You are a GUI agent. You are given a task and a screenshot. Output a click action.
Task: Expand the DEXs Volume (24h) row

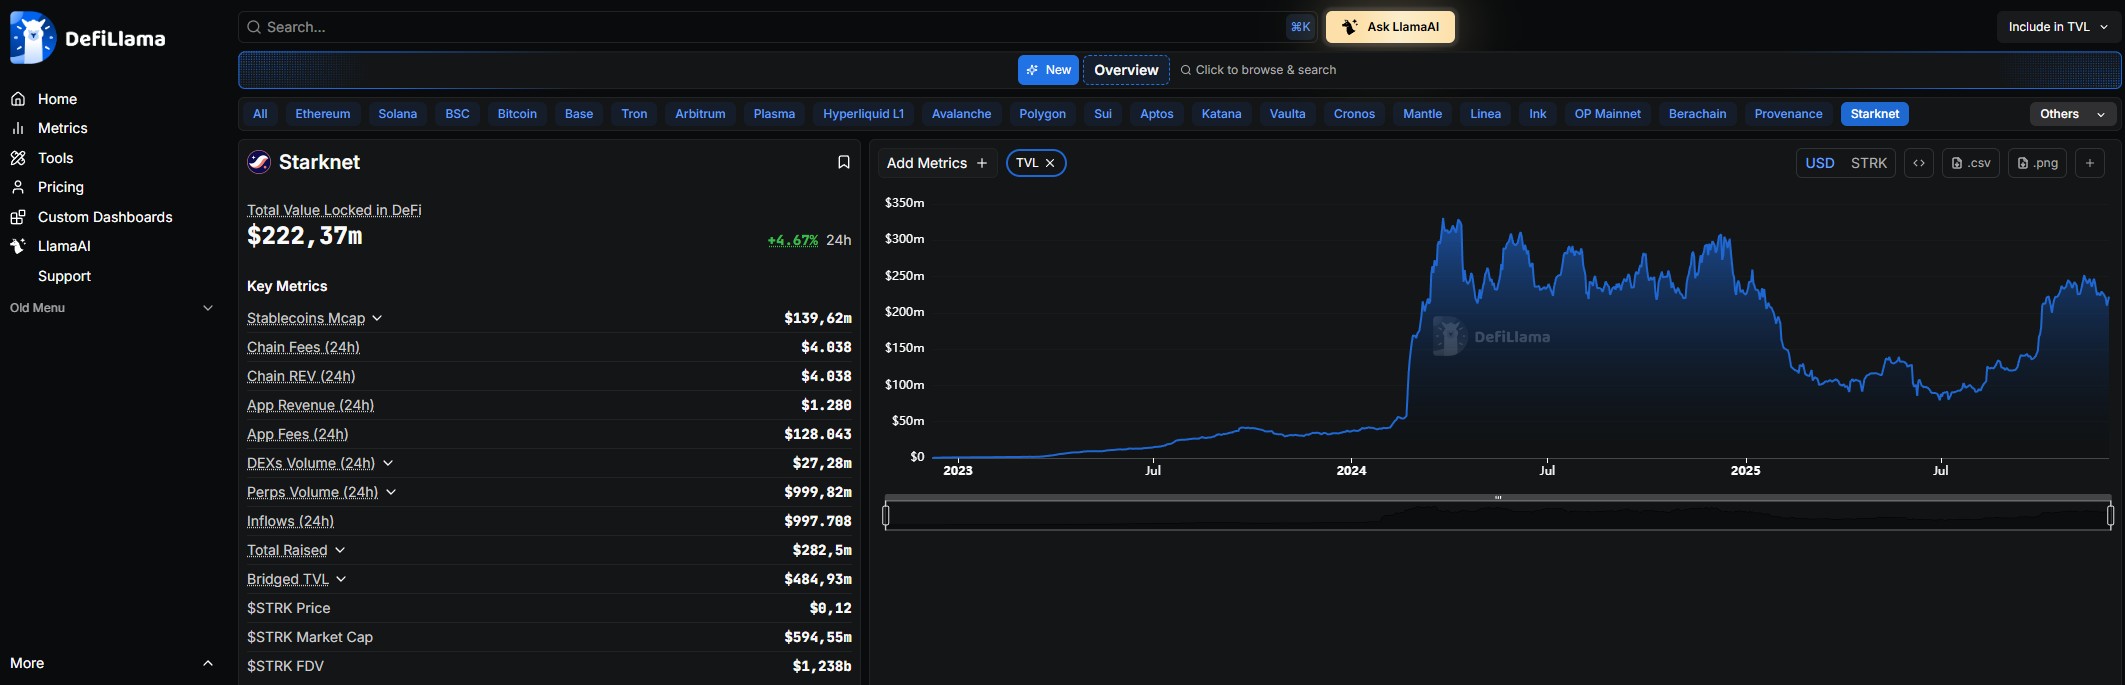388,463
